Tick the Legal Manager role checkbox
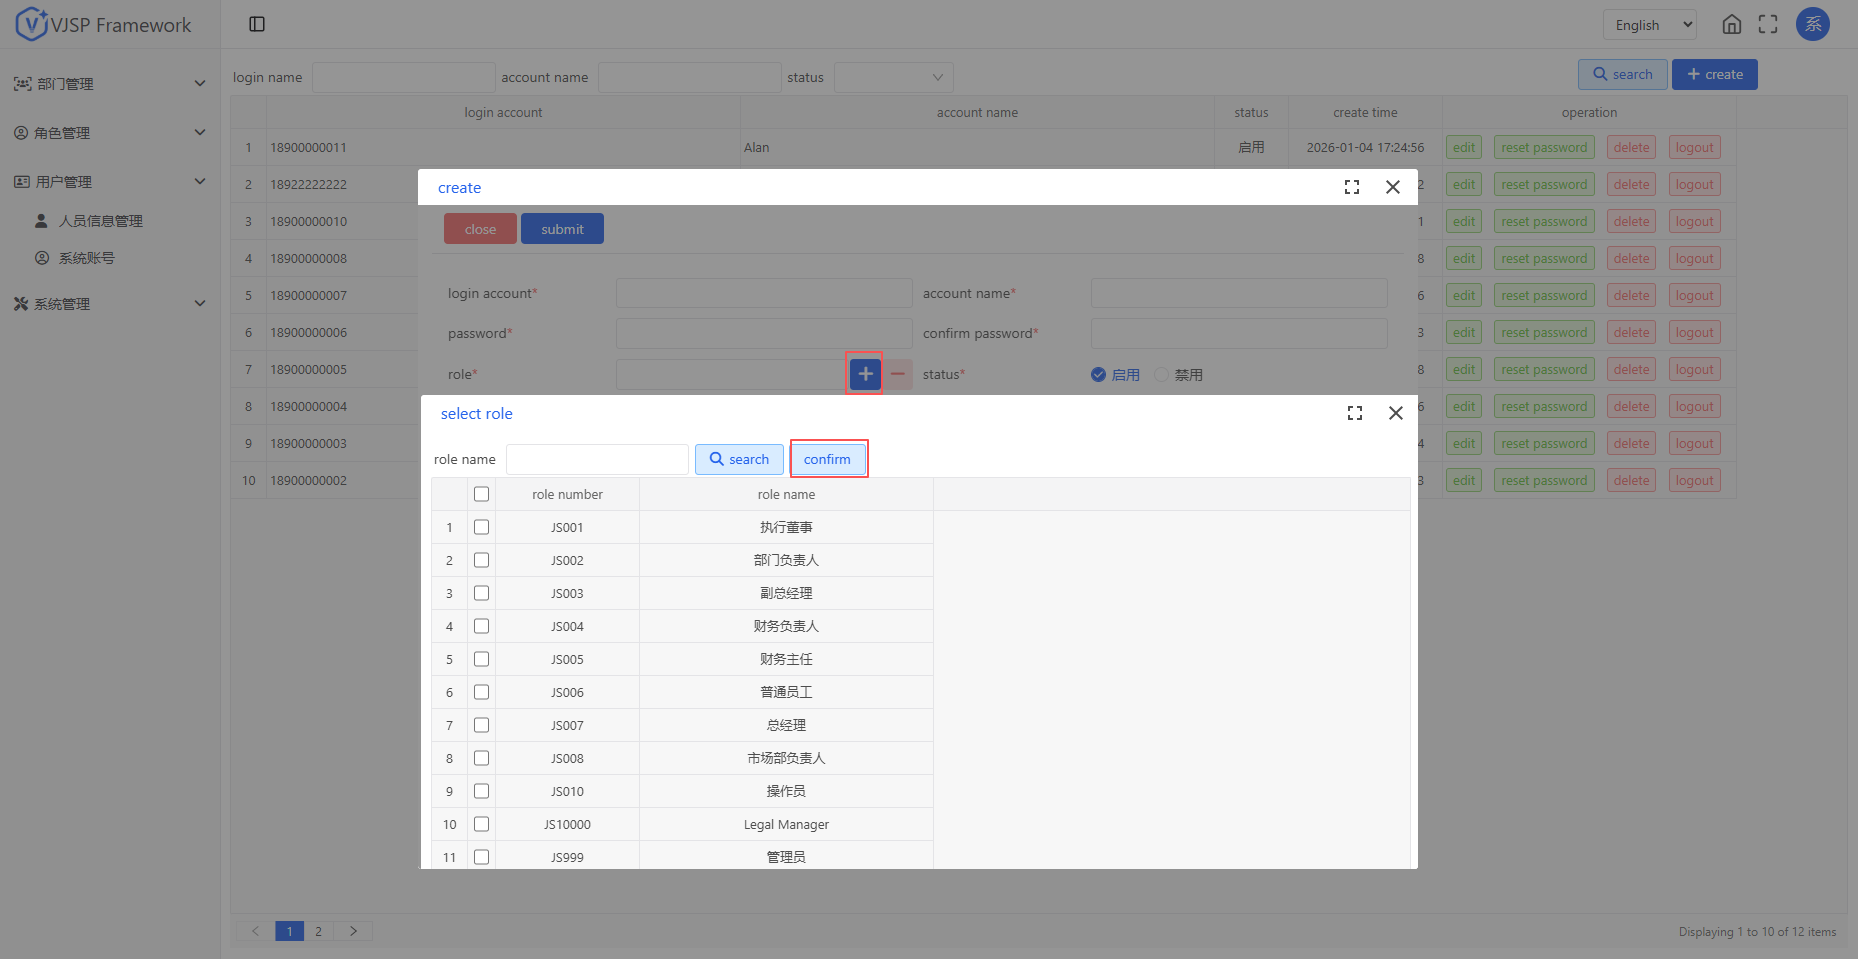Image resolution: width=1858 pixels, height=959 pixels. click(x=481, y=824)
